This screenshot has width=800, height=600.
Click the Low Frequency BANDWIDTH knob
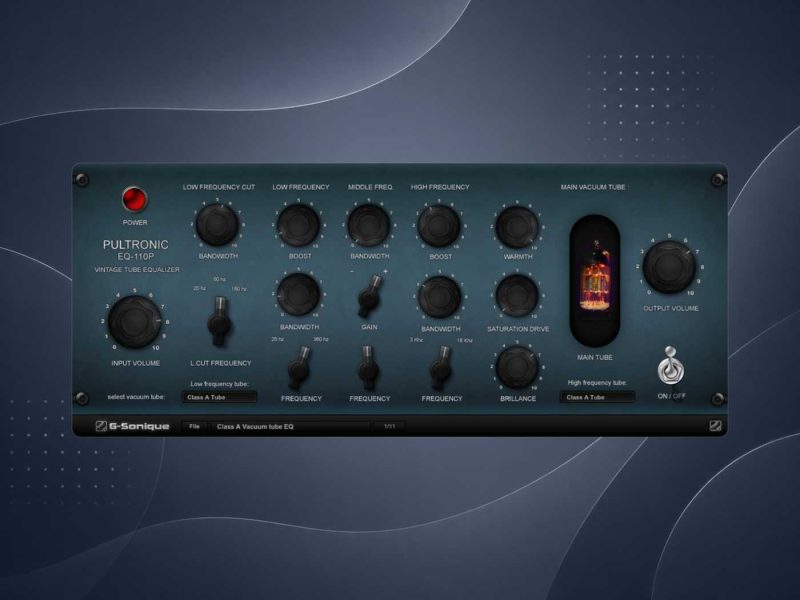298,295
